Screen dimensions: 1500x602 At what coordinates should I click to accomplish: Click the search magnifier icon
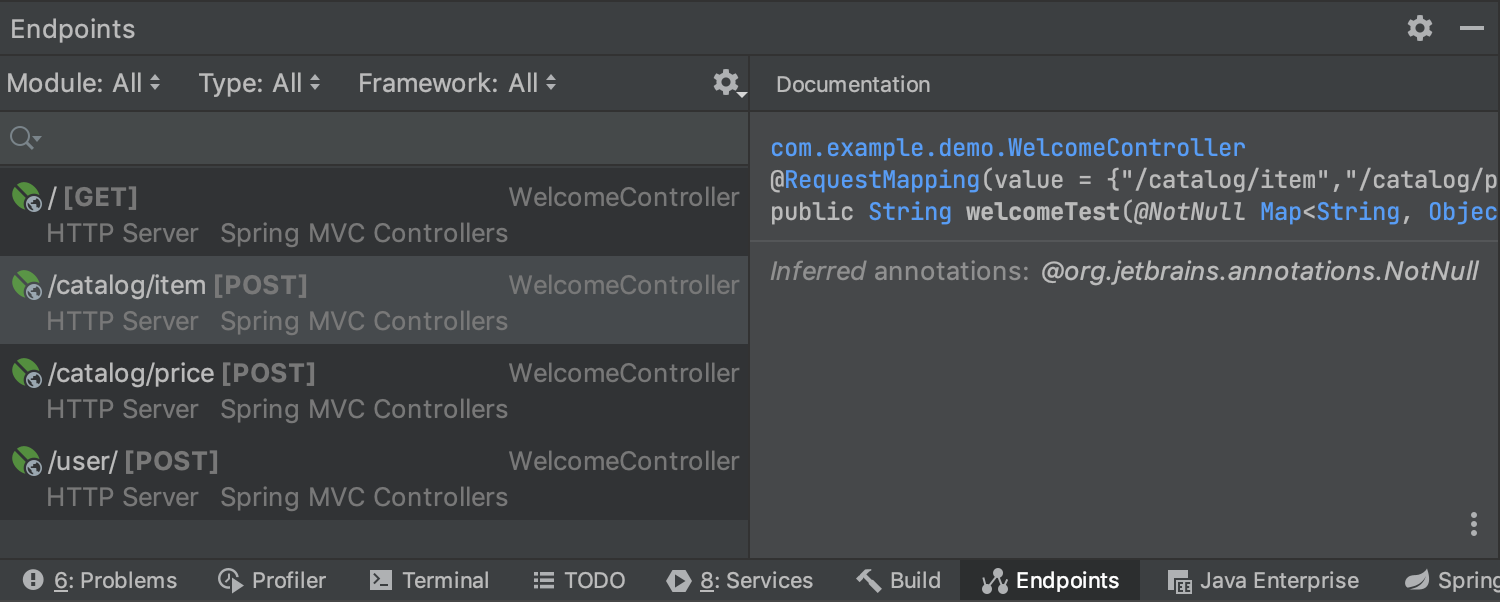[x=24, y=138]
